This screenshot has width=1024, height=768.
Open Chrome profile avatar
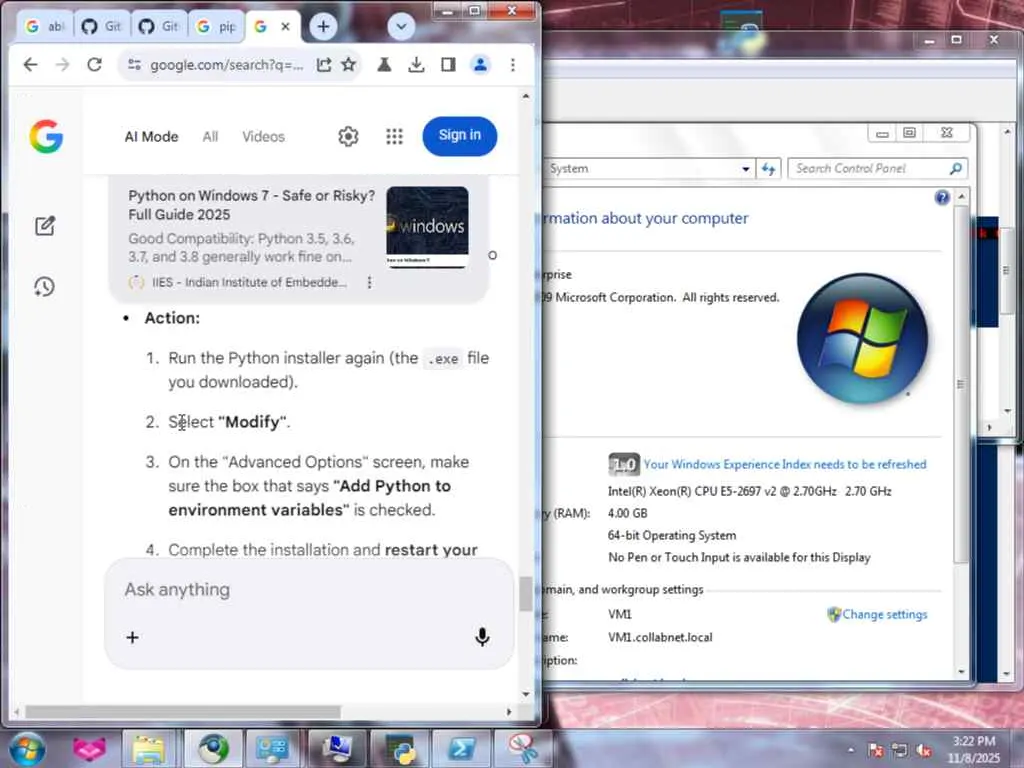(480, 64)
